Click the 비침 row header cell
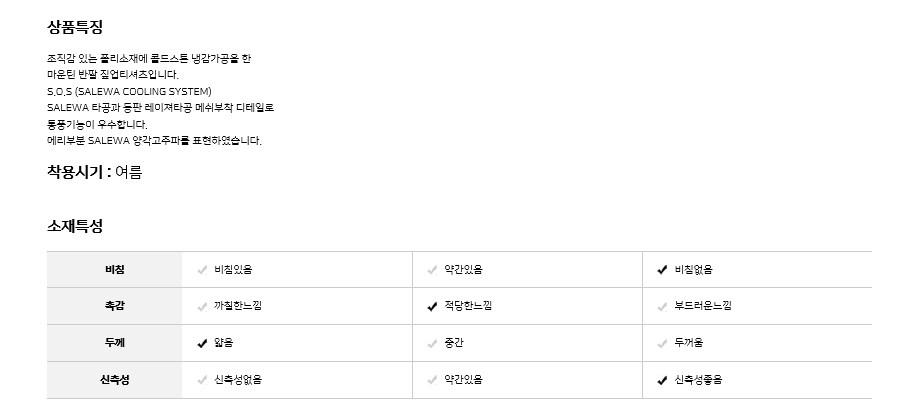This screenshot has width=920, height=420. pyautogui.click(x=114, y=270)
